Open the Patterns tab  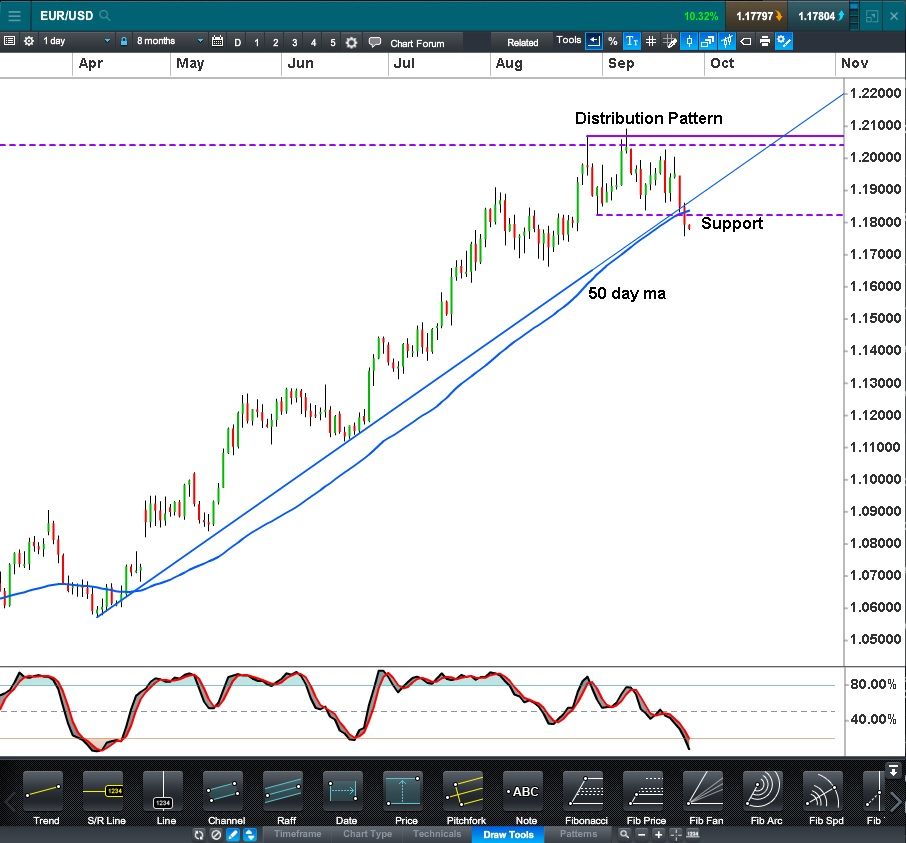click(x=578, y=834)
